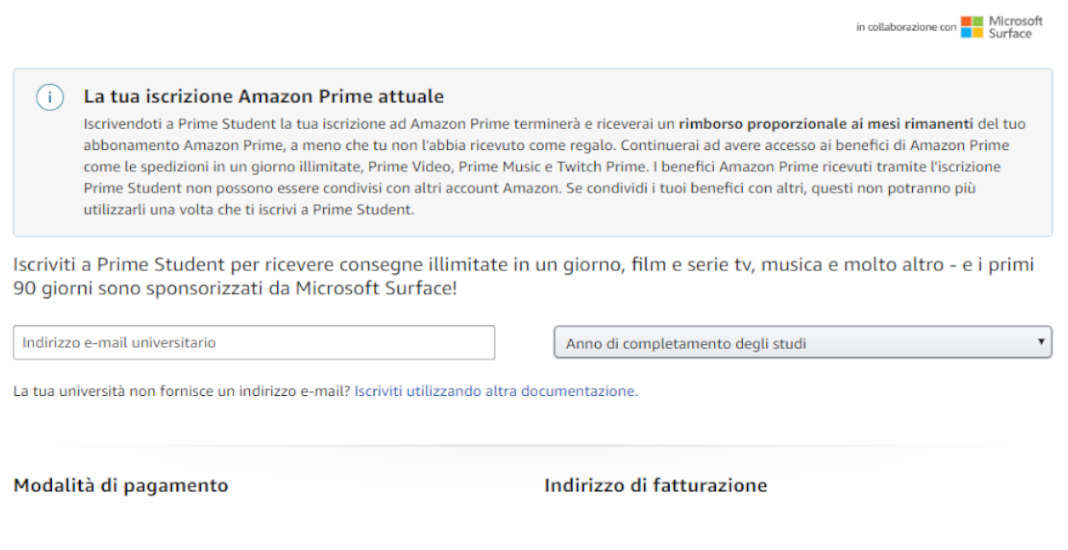The image size is (1068, 550).
Task: Open 'Iscriviti utilizzando altra documentazione' link
Action: [x=496, y=391]
